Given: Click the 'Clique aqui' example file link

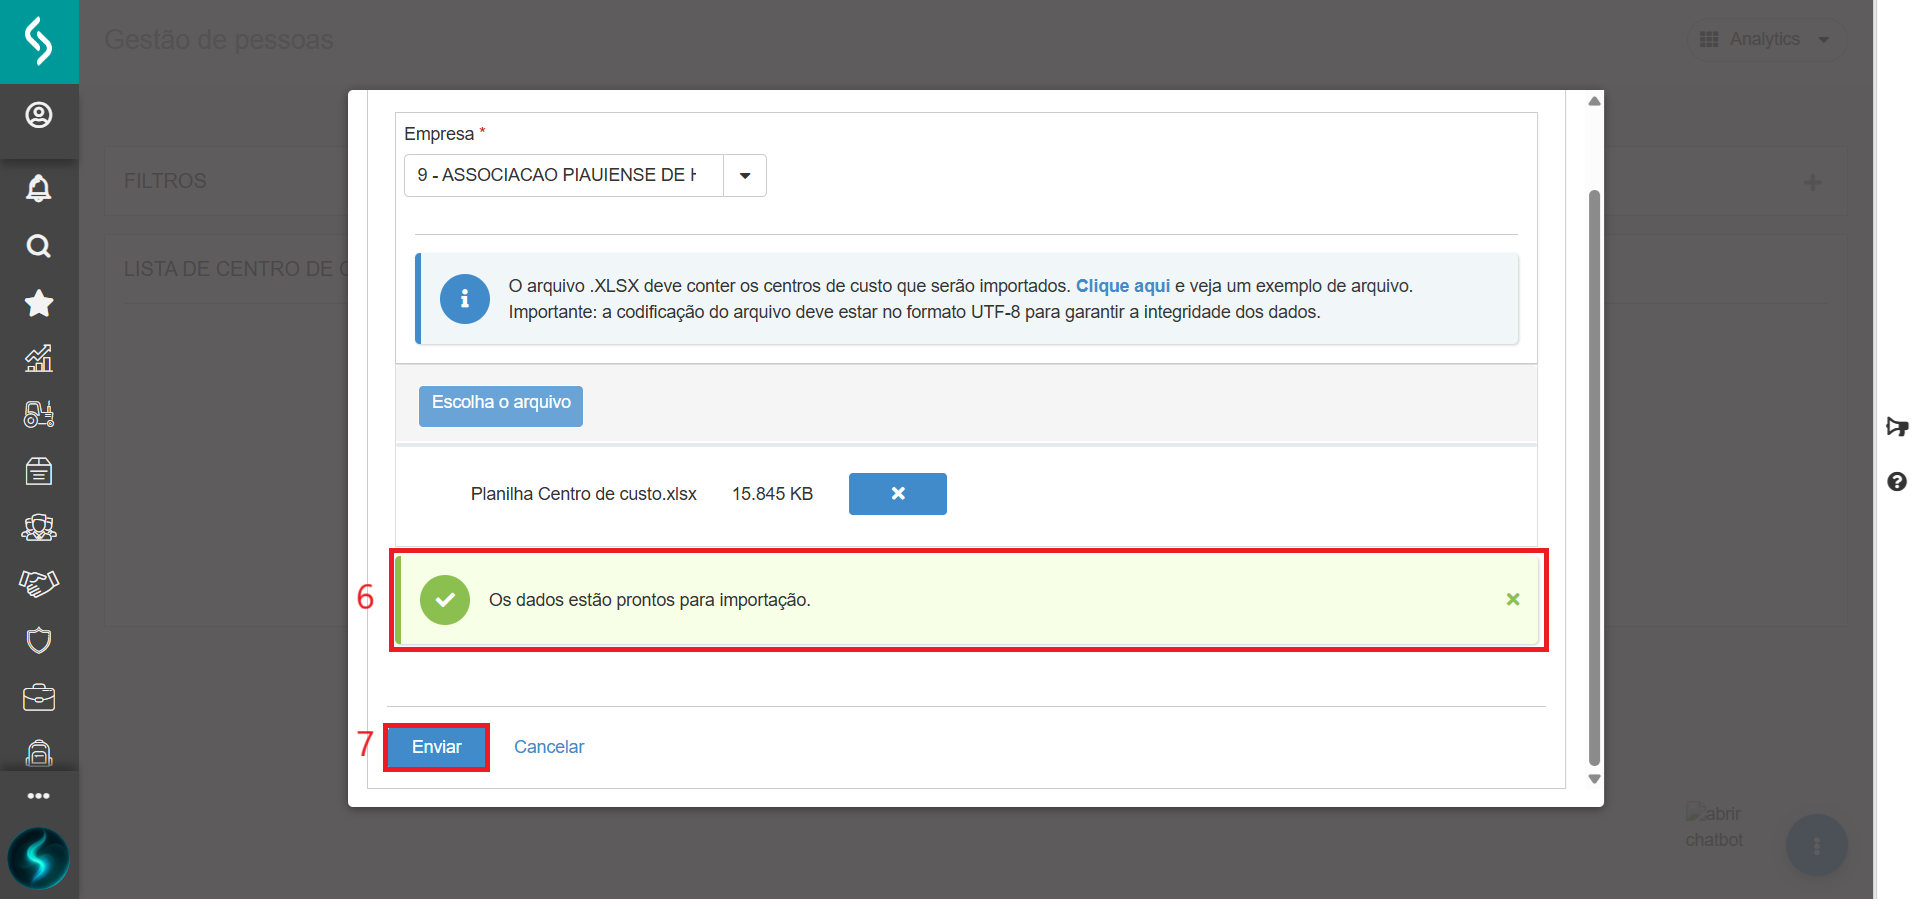Looking at the screenshot, I should point(1122,286).
